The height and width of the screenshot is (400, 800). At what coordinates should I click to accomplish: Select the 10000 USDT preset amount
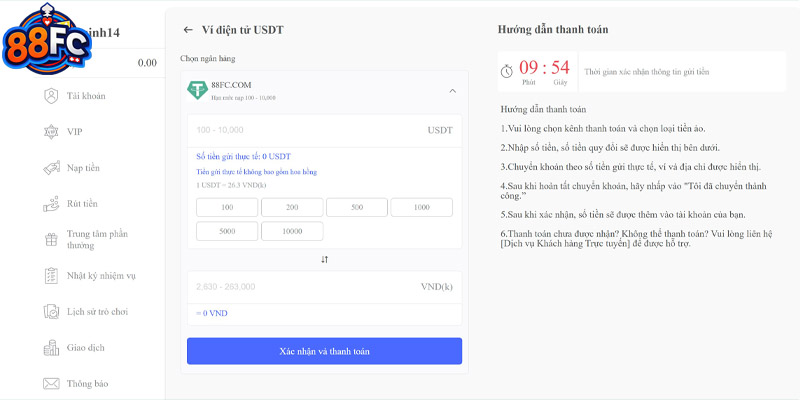click(x=292, y=231)
